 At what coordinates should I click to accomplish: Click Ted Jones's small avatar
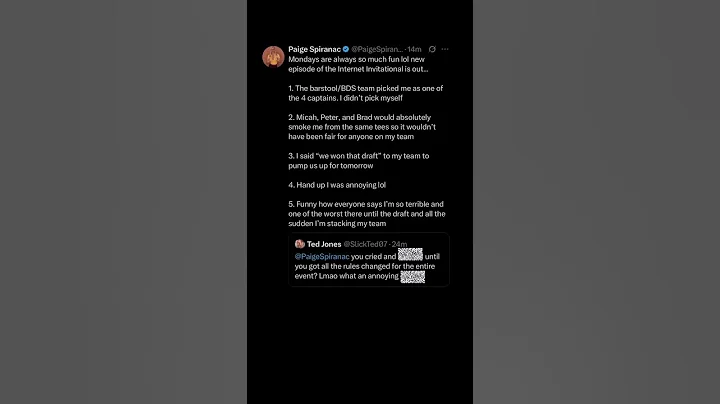click(x=299, y=244)
